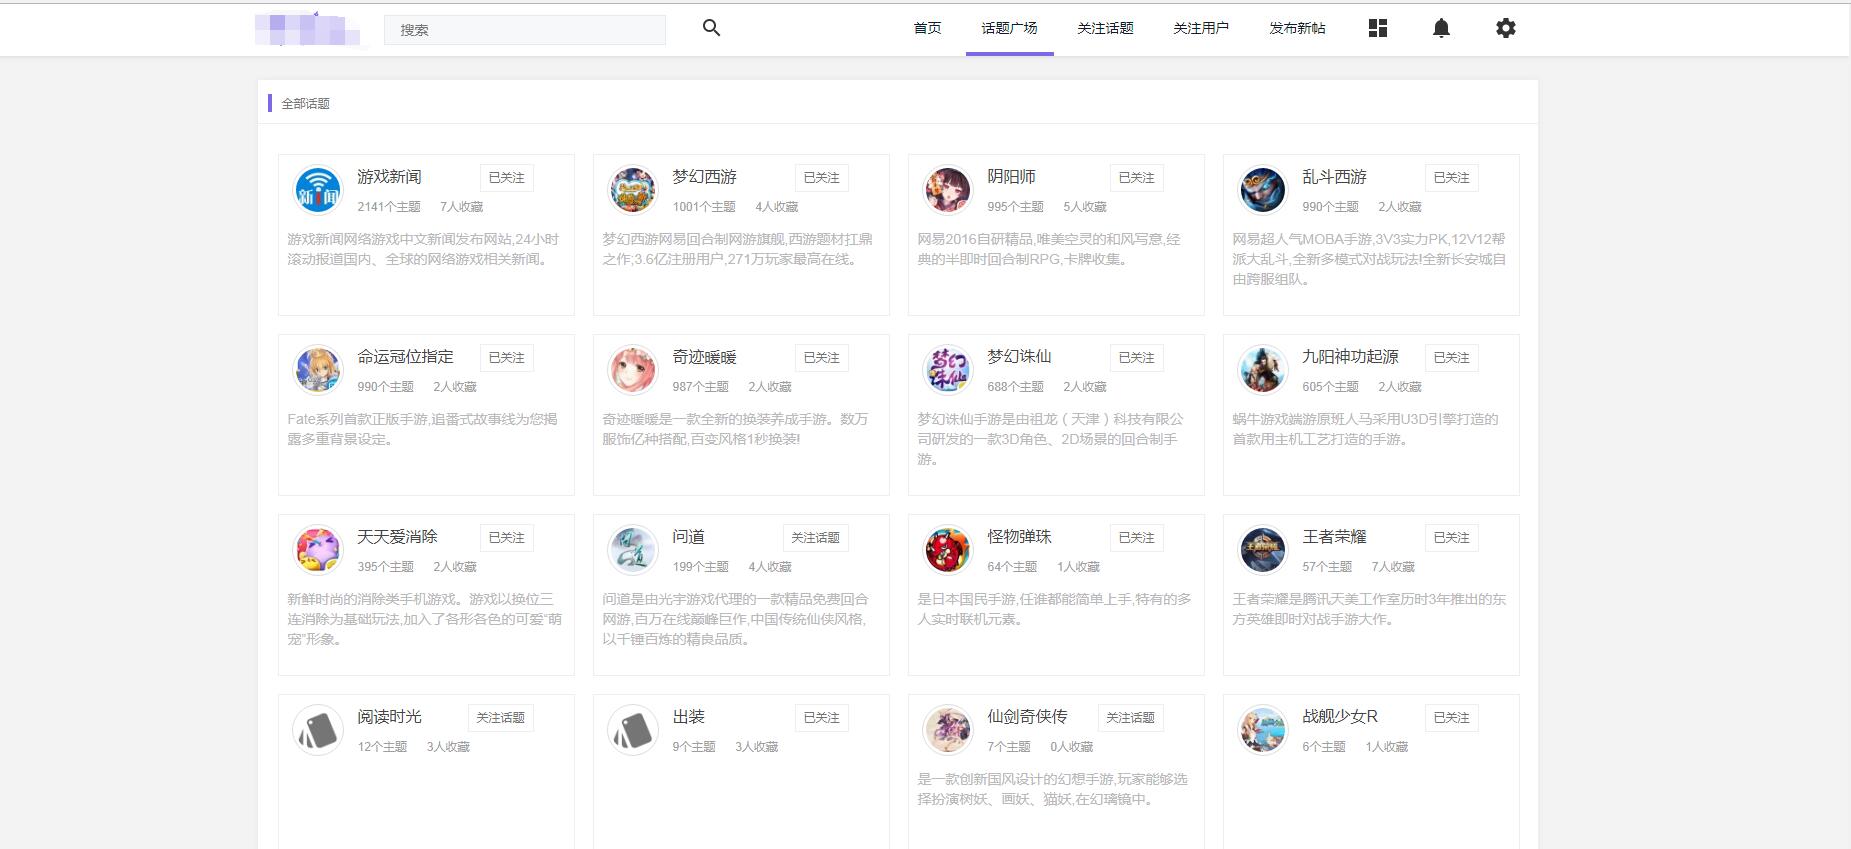Viewport: 1851px width, 849px height.
Task: Toggle 已关注 on the 怪物弹珠 card
Action: pyautogui.click(x=1136, y=538)
